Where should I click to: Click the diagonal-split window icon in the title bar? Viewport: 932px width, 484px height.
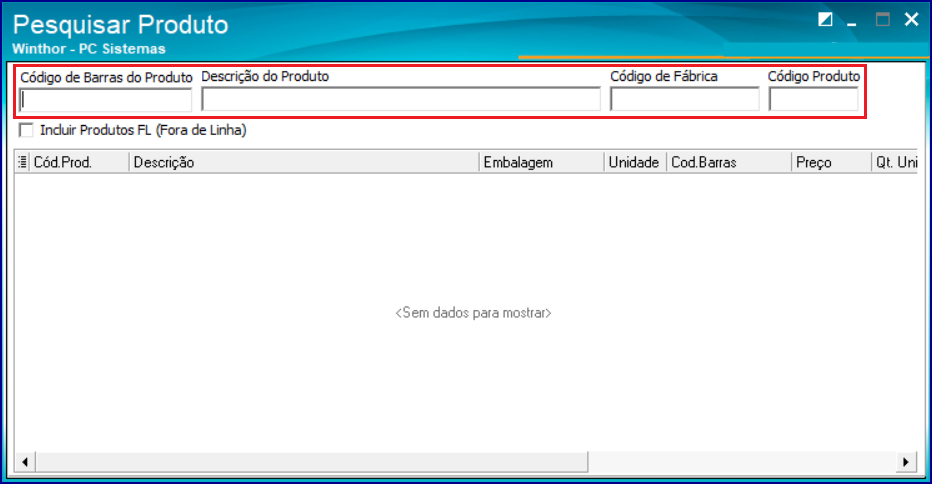(x=825, y=20)
